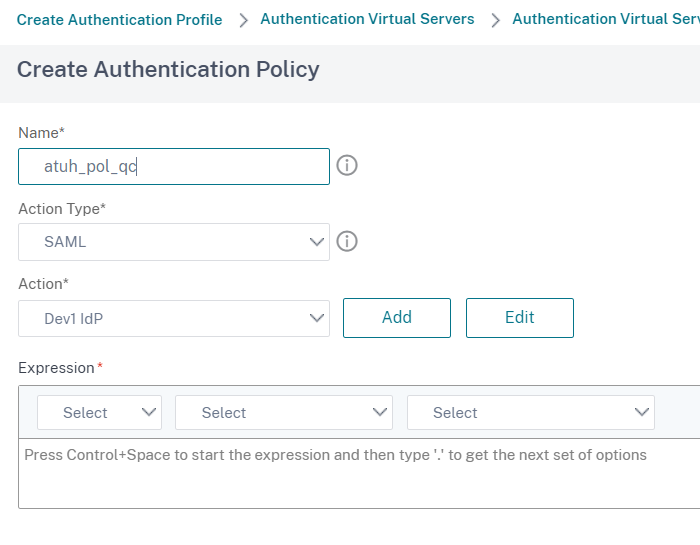
Task: Focus the Name field containing atuh_pol_qc
Action: (x=173, y=166)
